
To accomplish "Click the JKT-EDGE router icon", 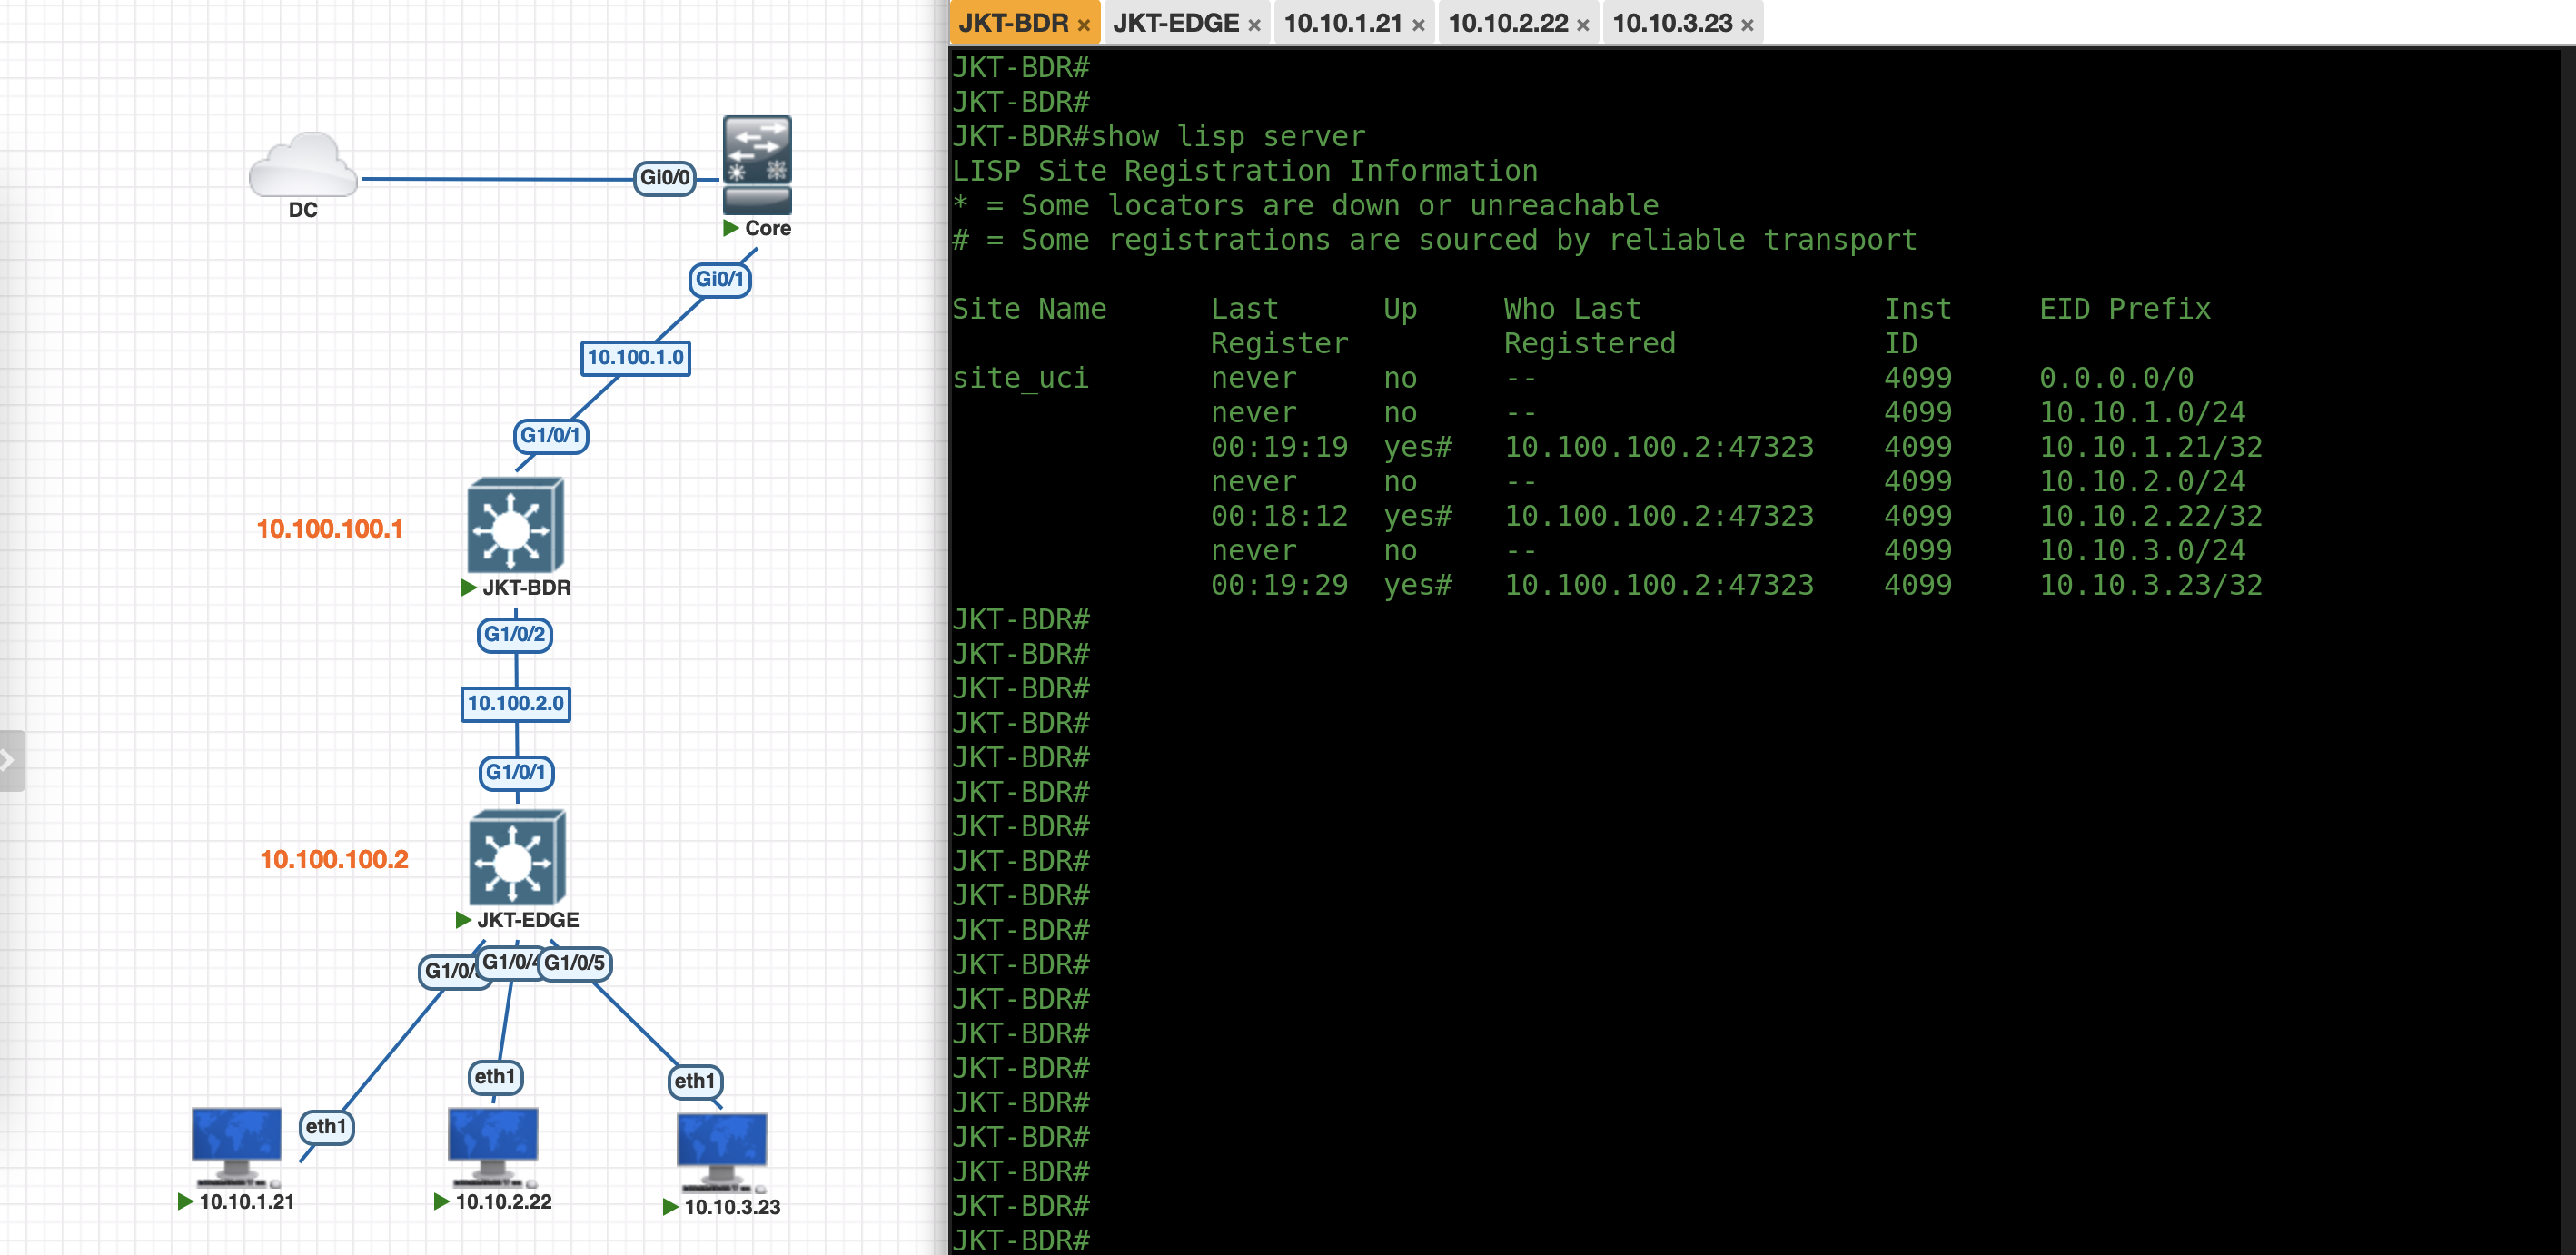I will [516, 857].
